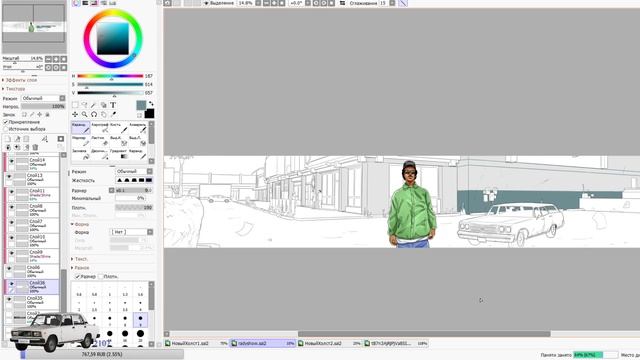Select the Hand pan tool
Screen dimensions: 640x360
coord(104,114)
